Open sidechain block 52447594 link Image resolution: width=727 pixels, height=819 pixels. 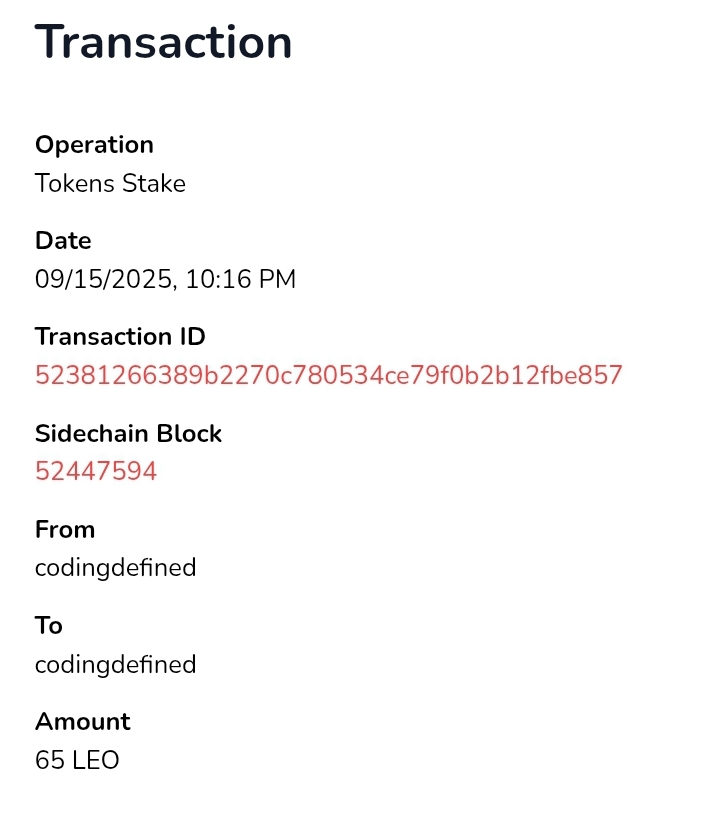[x=96, y=472]
